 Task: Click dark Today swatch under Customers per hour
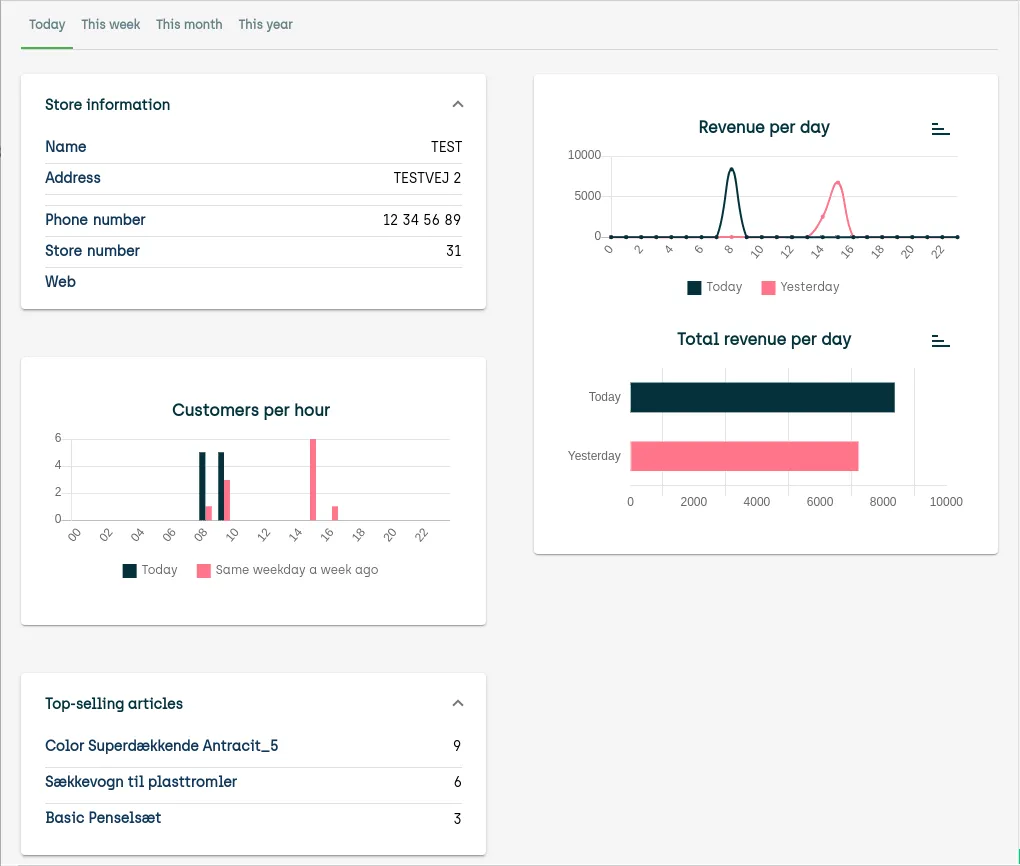tap(129, 571)
